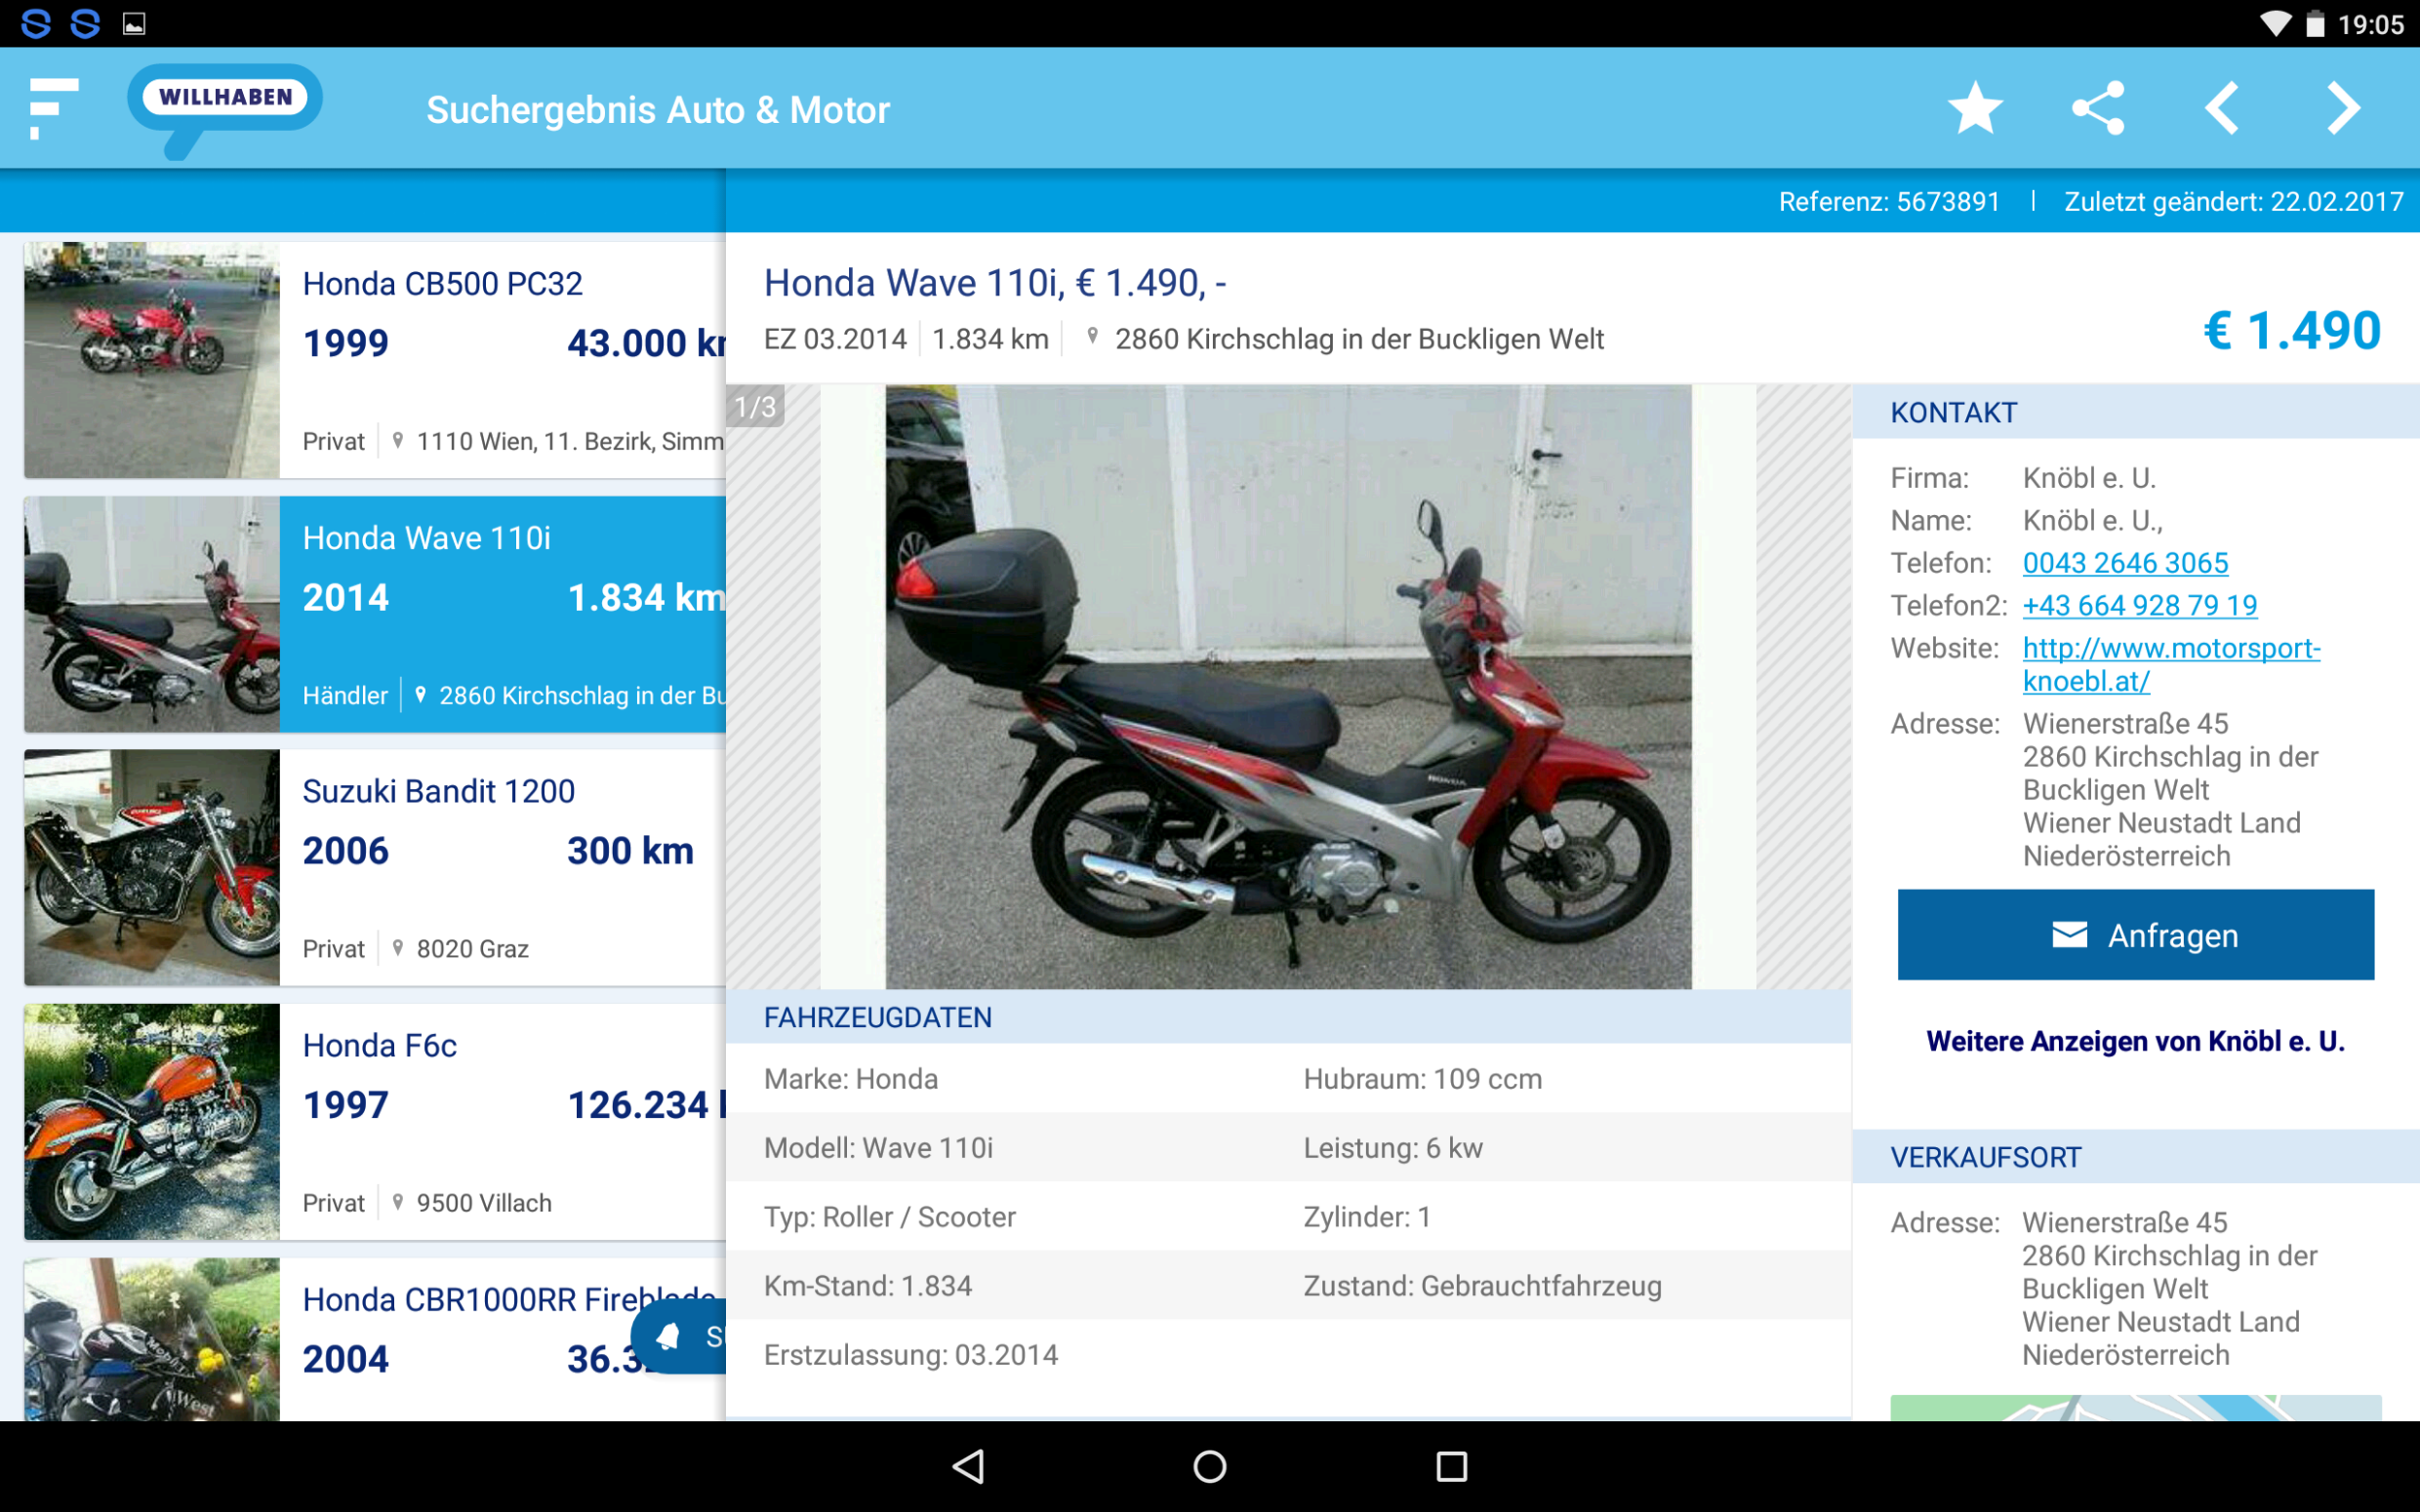Open Honda F6c listing thumbnail

click(152, 1121)
